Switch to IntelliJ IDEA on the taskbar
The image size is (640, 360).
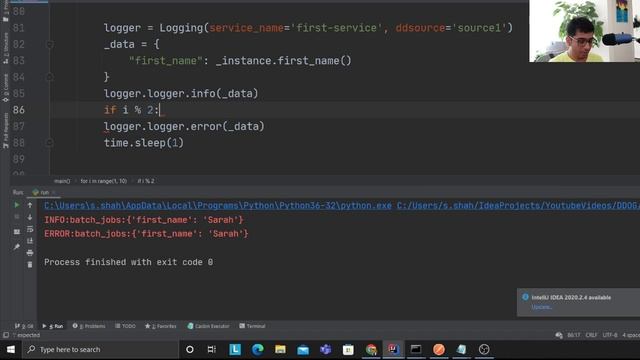393,349
